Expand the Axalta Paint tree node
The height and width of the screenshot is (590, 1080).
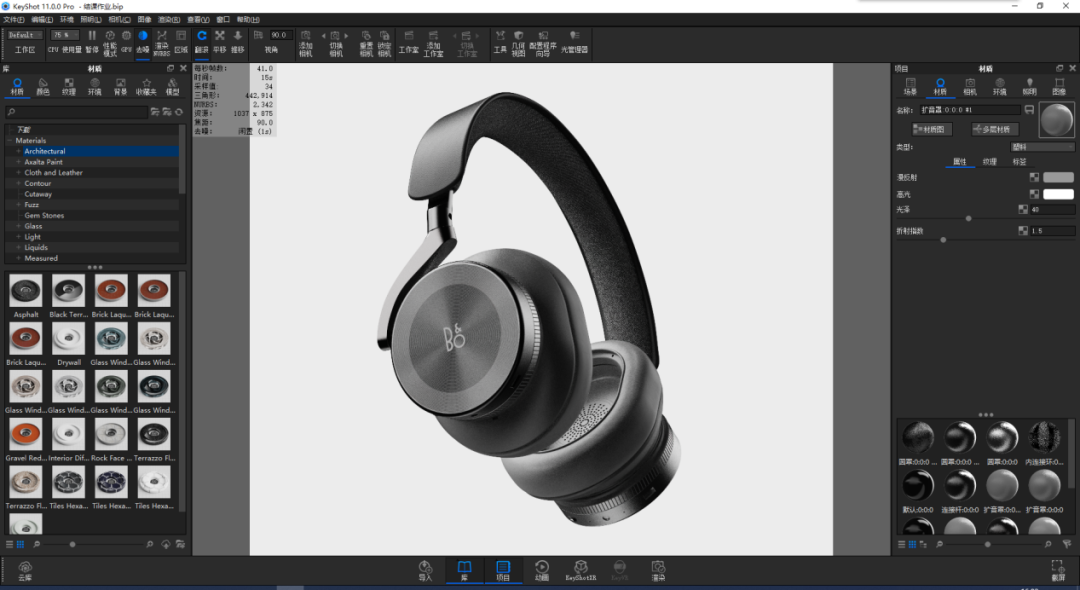coord(19,162)
